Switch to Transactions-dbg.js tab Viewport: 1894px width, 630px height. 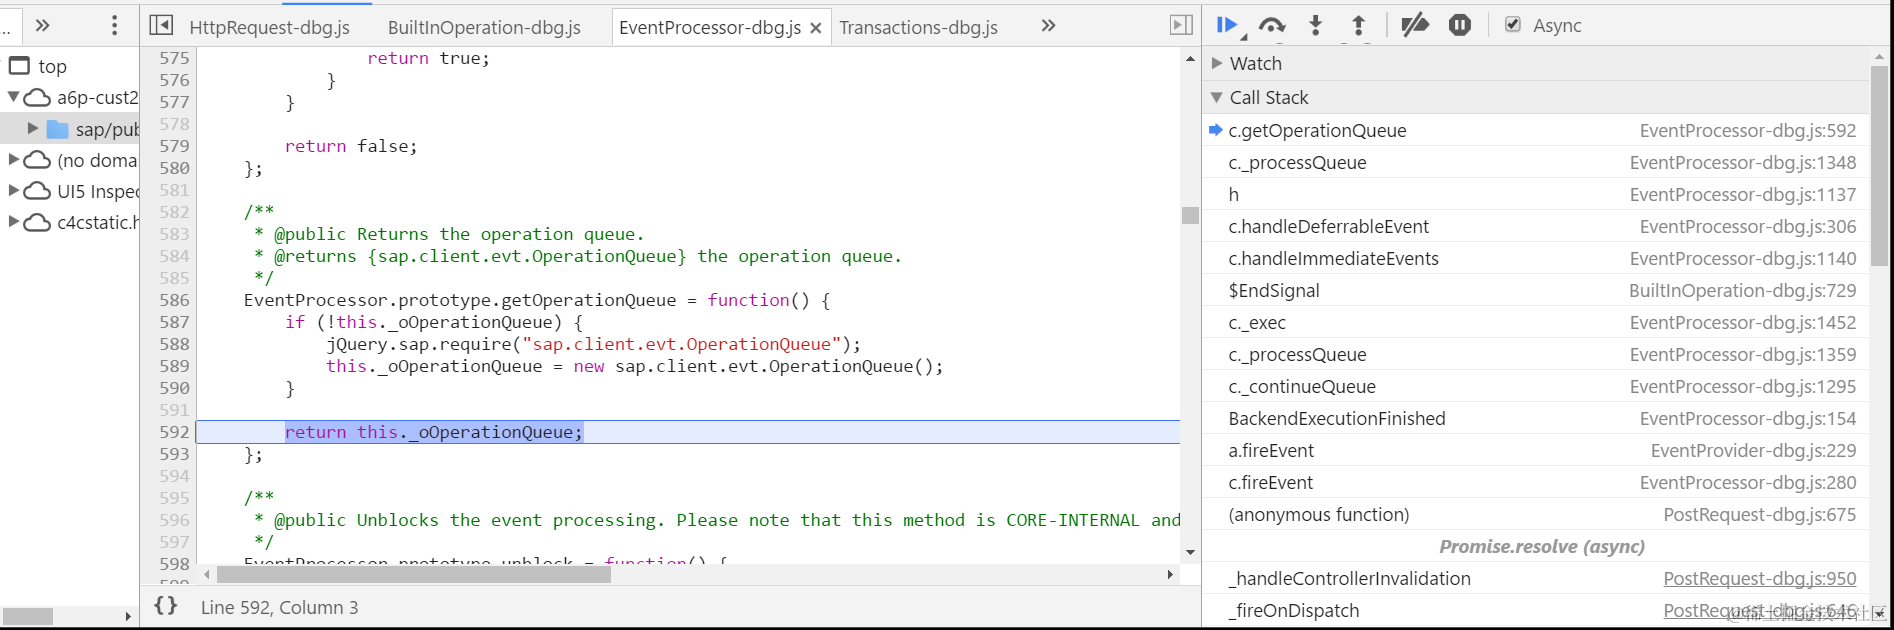coord(918,28)
